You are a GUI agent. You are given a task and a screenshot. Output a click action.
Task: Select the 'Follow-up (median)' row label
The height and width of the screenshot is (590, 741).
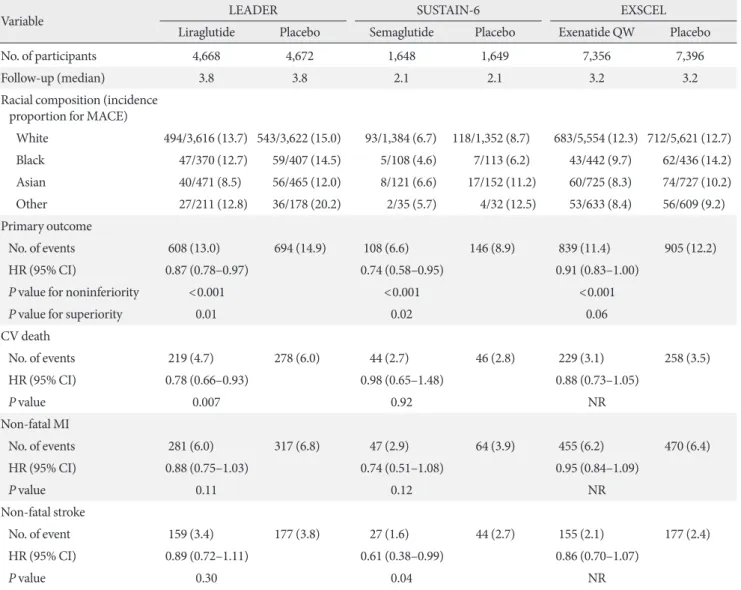tap(53, 78)
